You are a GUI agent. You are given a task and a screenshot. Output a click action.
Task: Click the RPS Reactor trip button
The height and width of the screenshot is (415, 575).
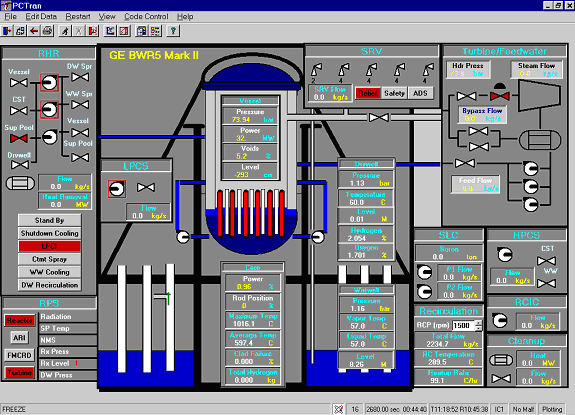pyautogui.click(x=19, y=320)
